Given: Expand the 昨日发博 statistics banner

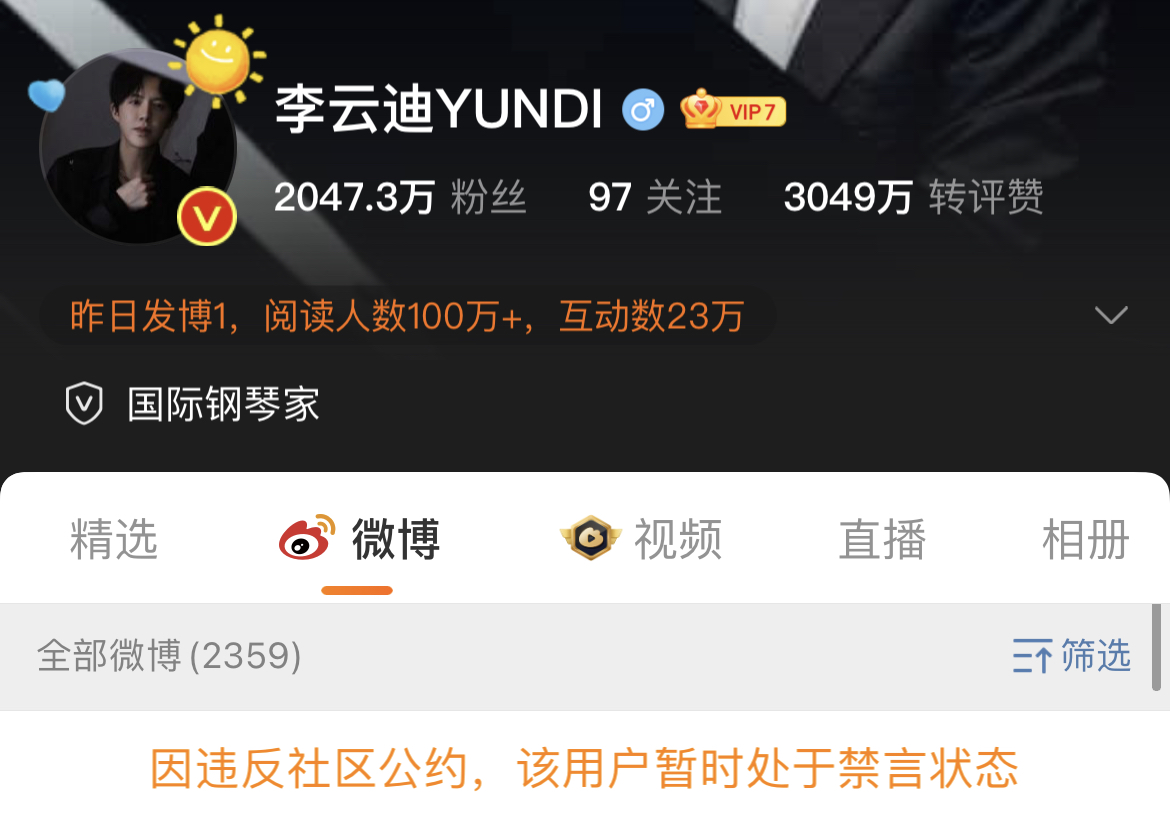Looking at the screenshot, I should [x=407, y=316].
